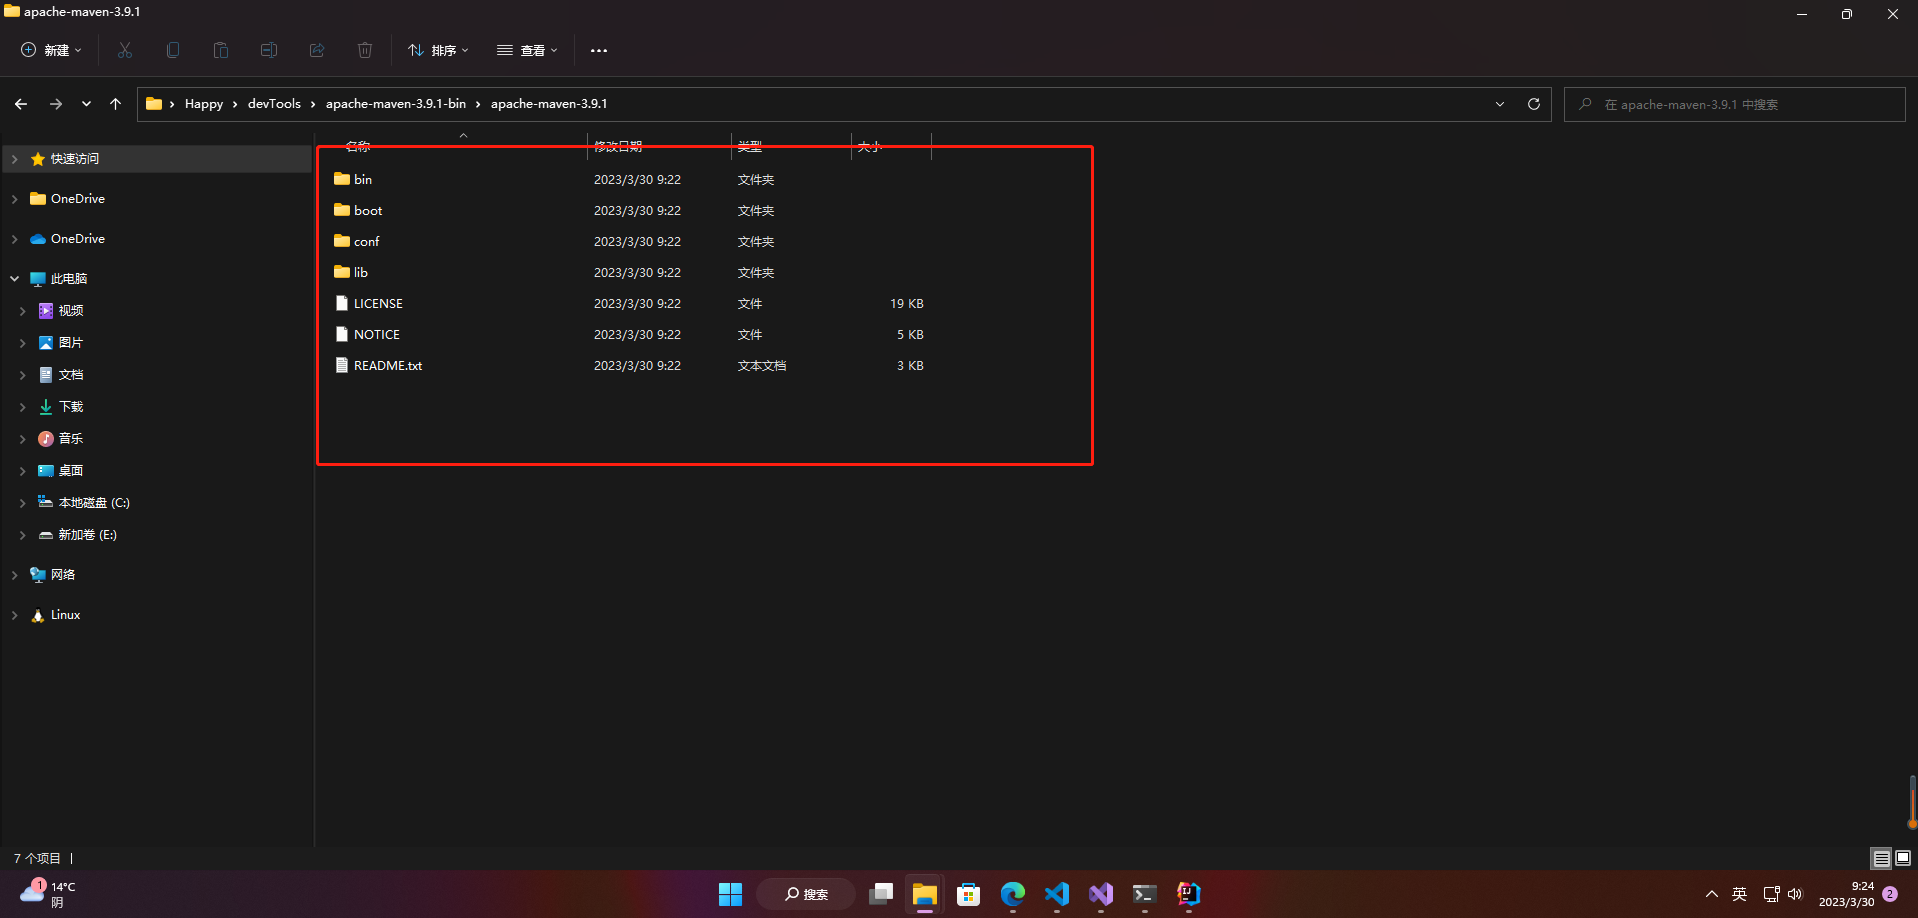1918x918 pixels.
Task: Open the View dropdown menu
Action: coord(527,50)
